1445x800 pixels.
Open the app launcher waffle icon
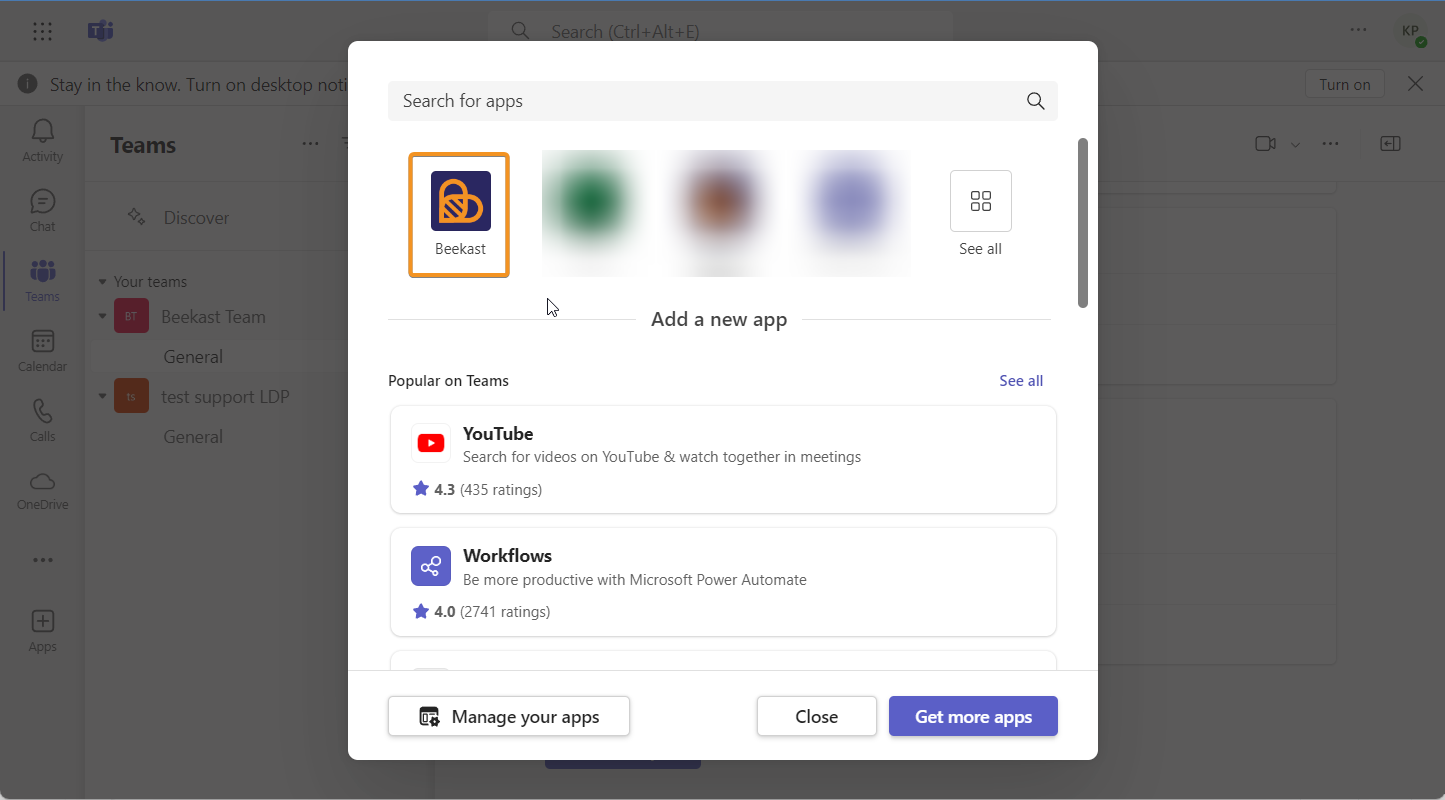tap(42, 31)
